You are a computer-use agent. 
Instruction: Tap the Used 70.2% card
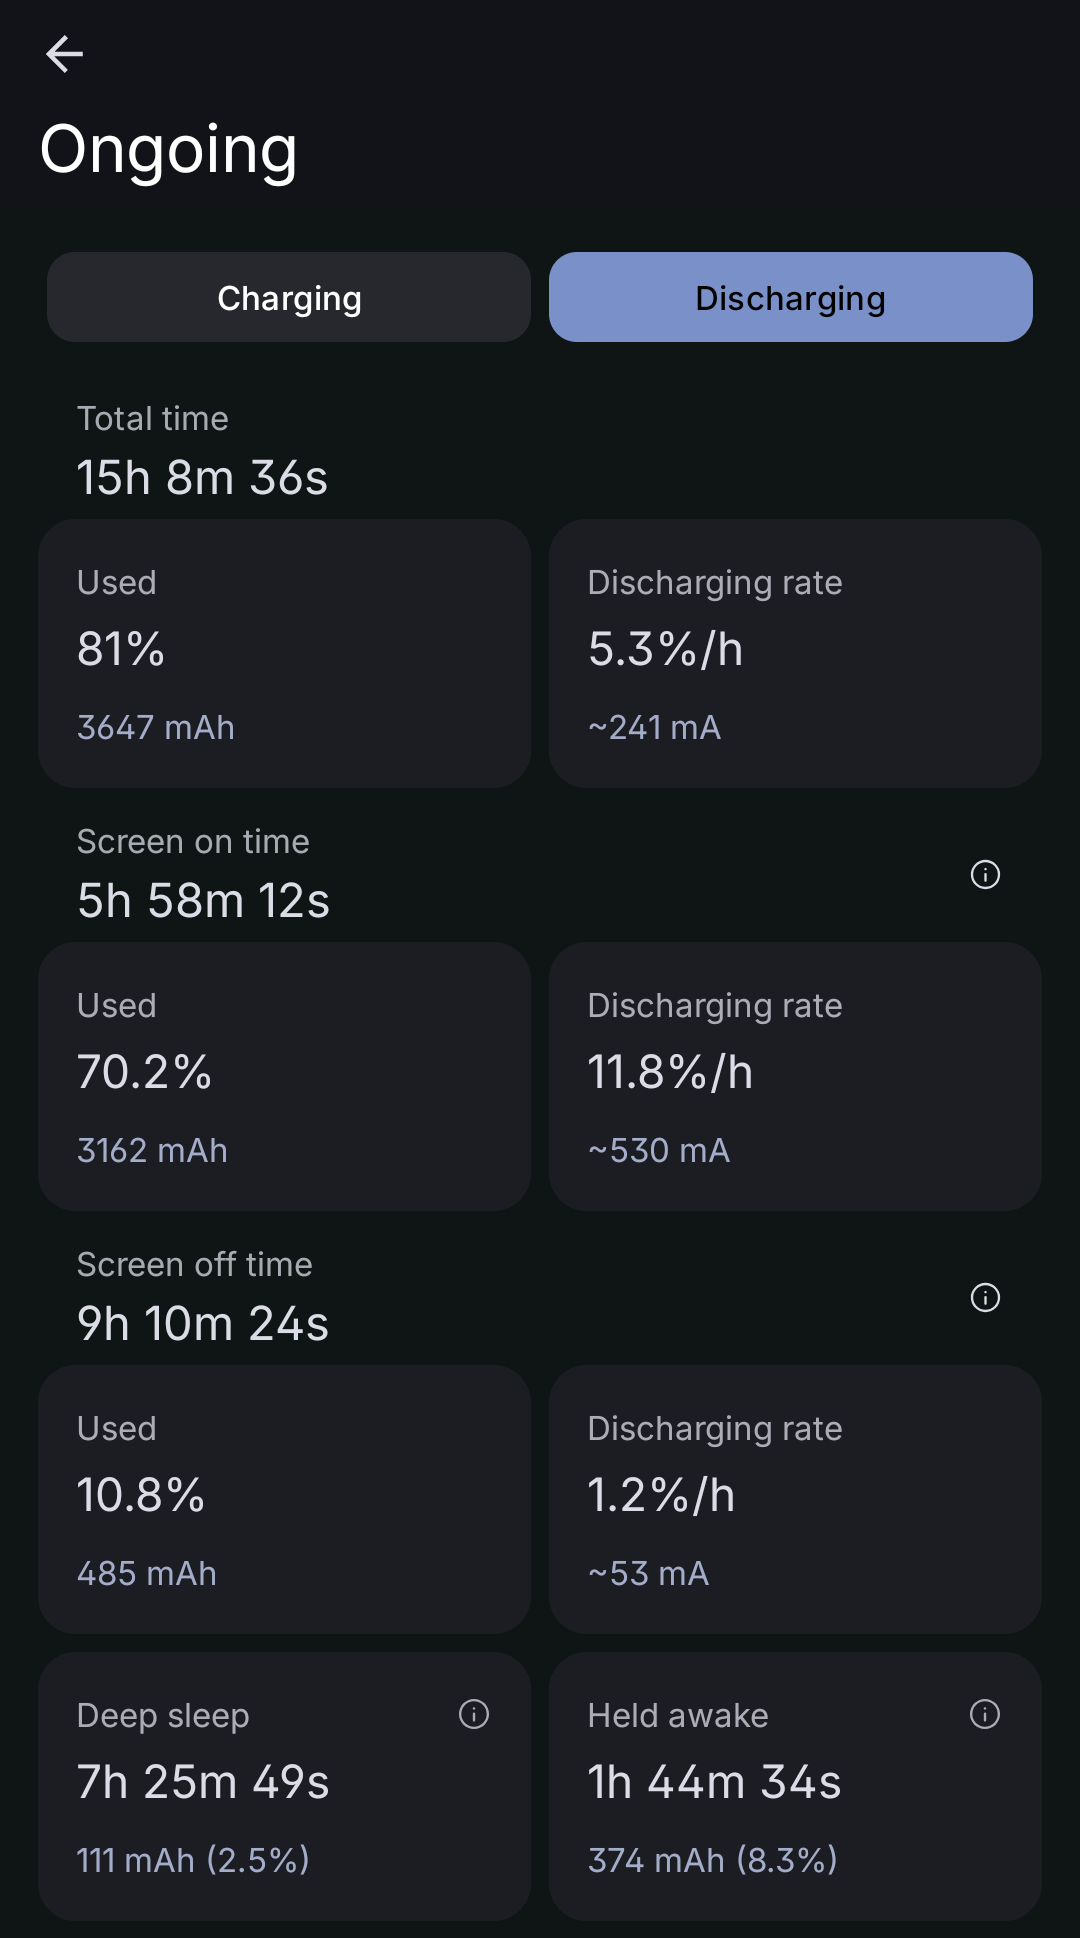click(284, 1076)
